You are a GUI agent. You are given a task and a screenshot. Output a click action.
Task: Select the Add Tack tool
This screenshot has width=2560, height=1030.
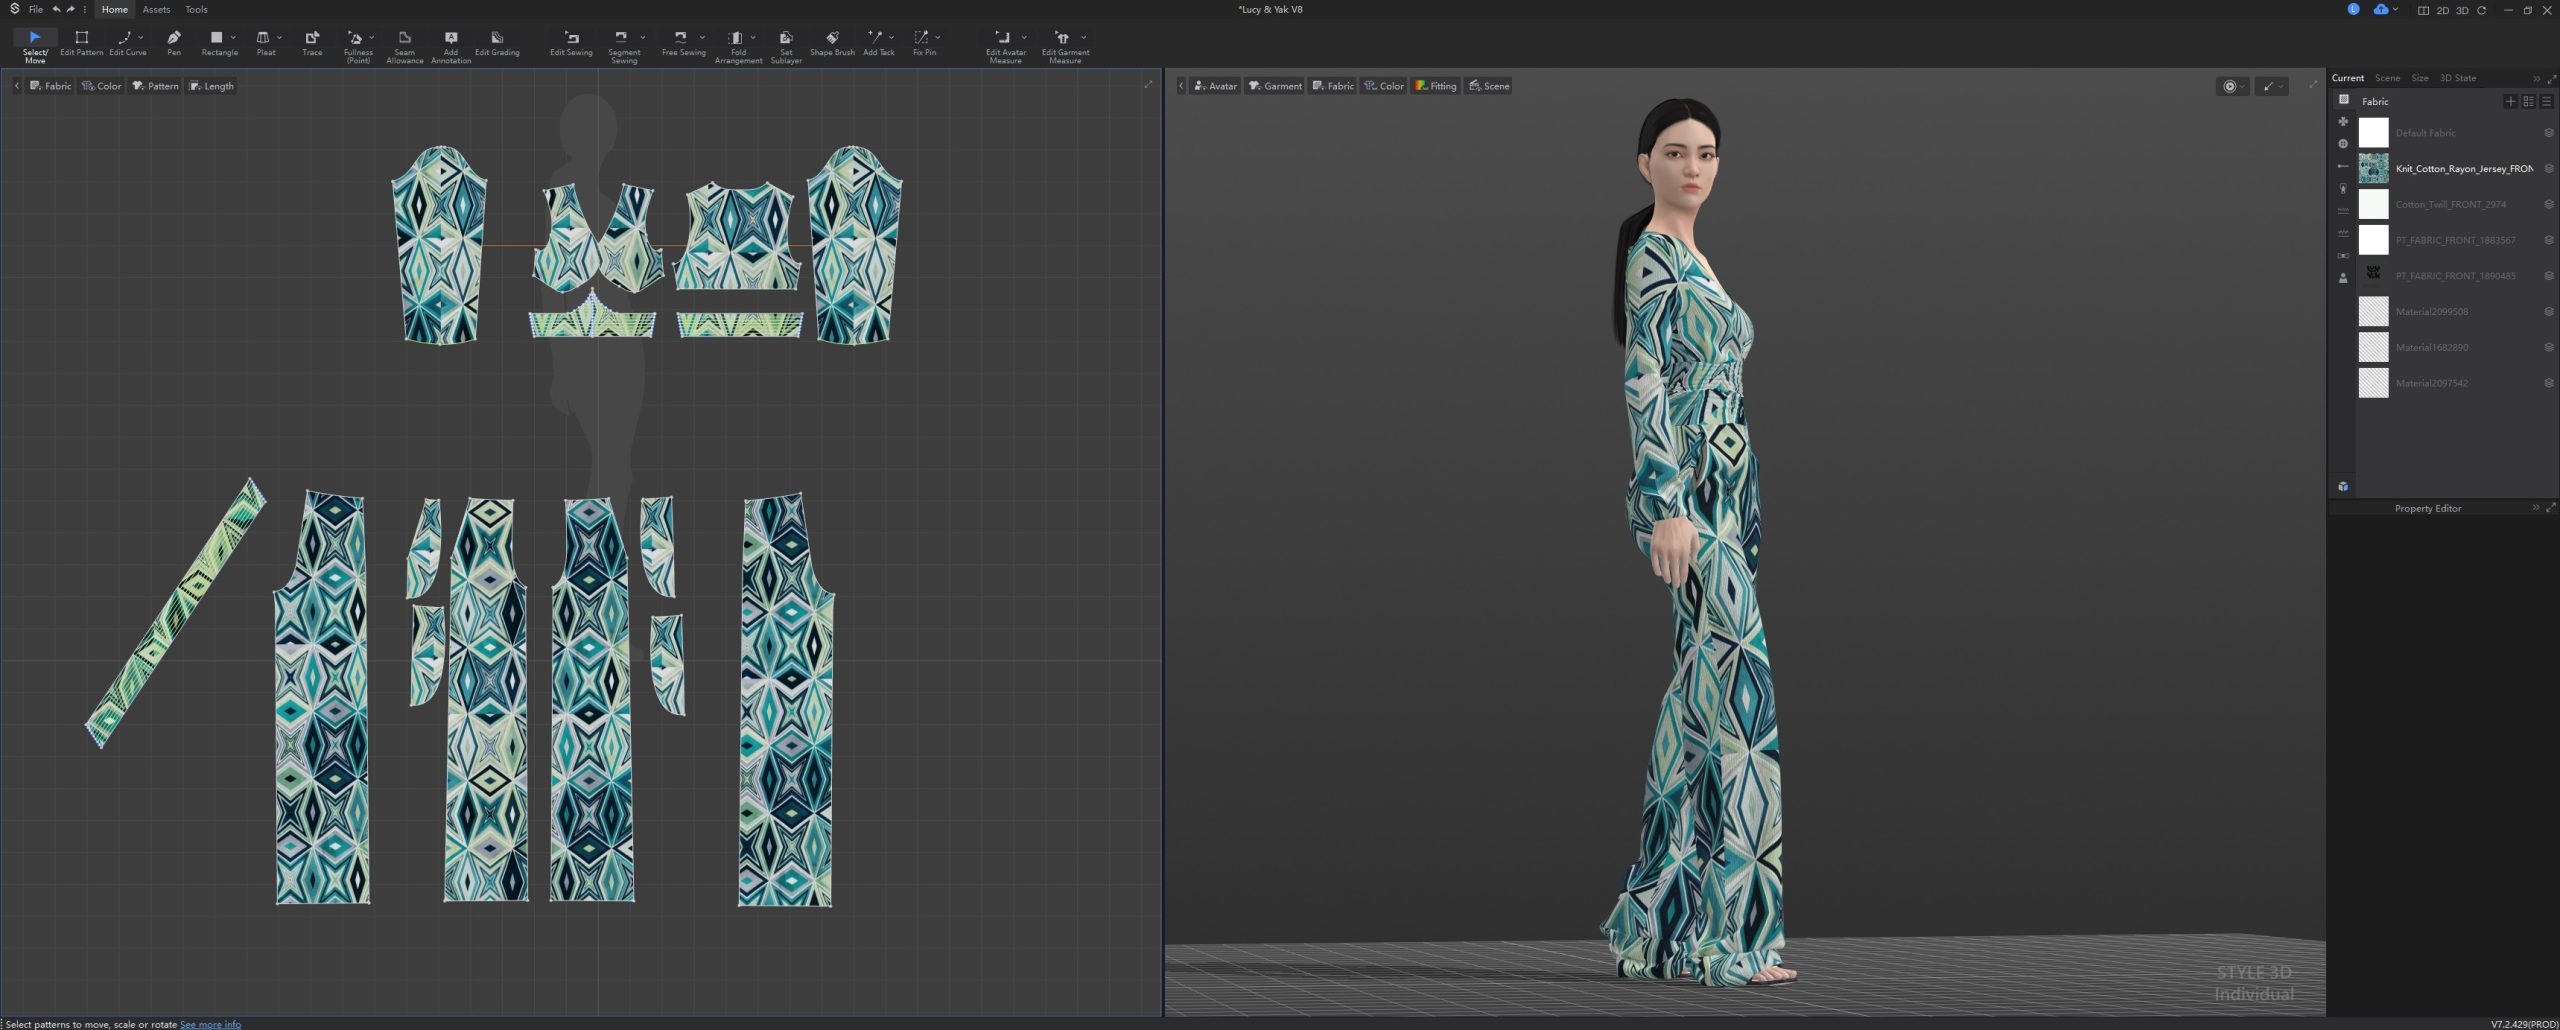click(x=878, y=44)
